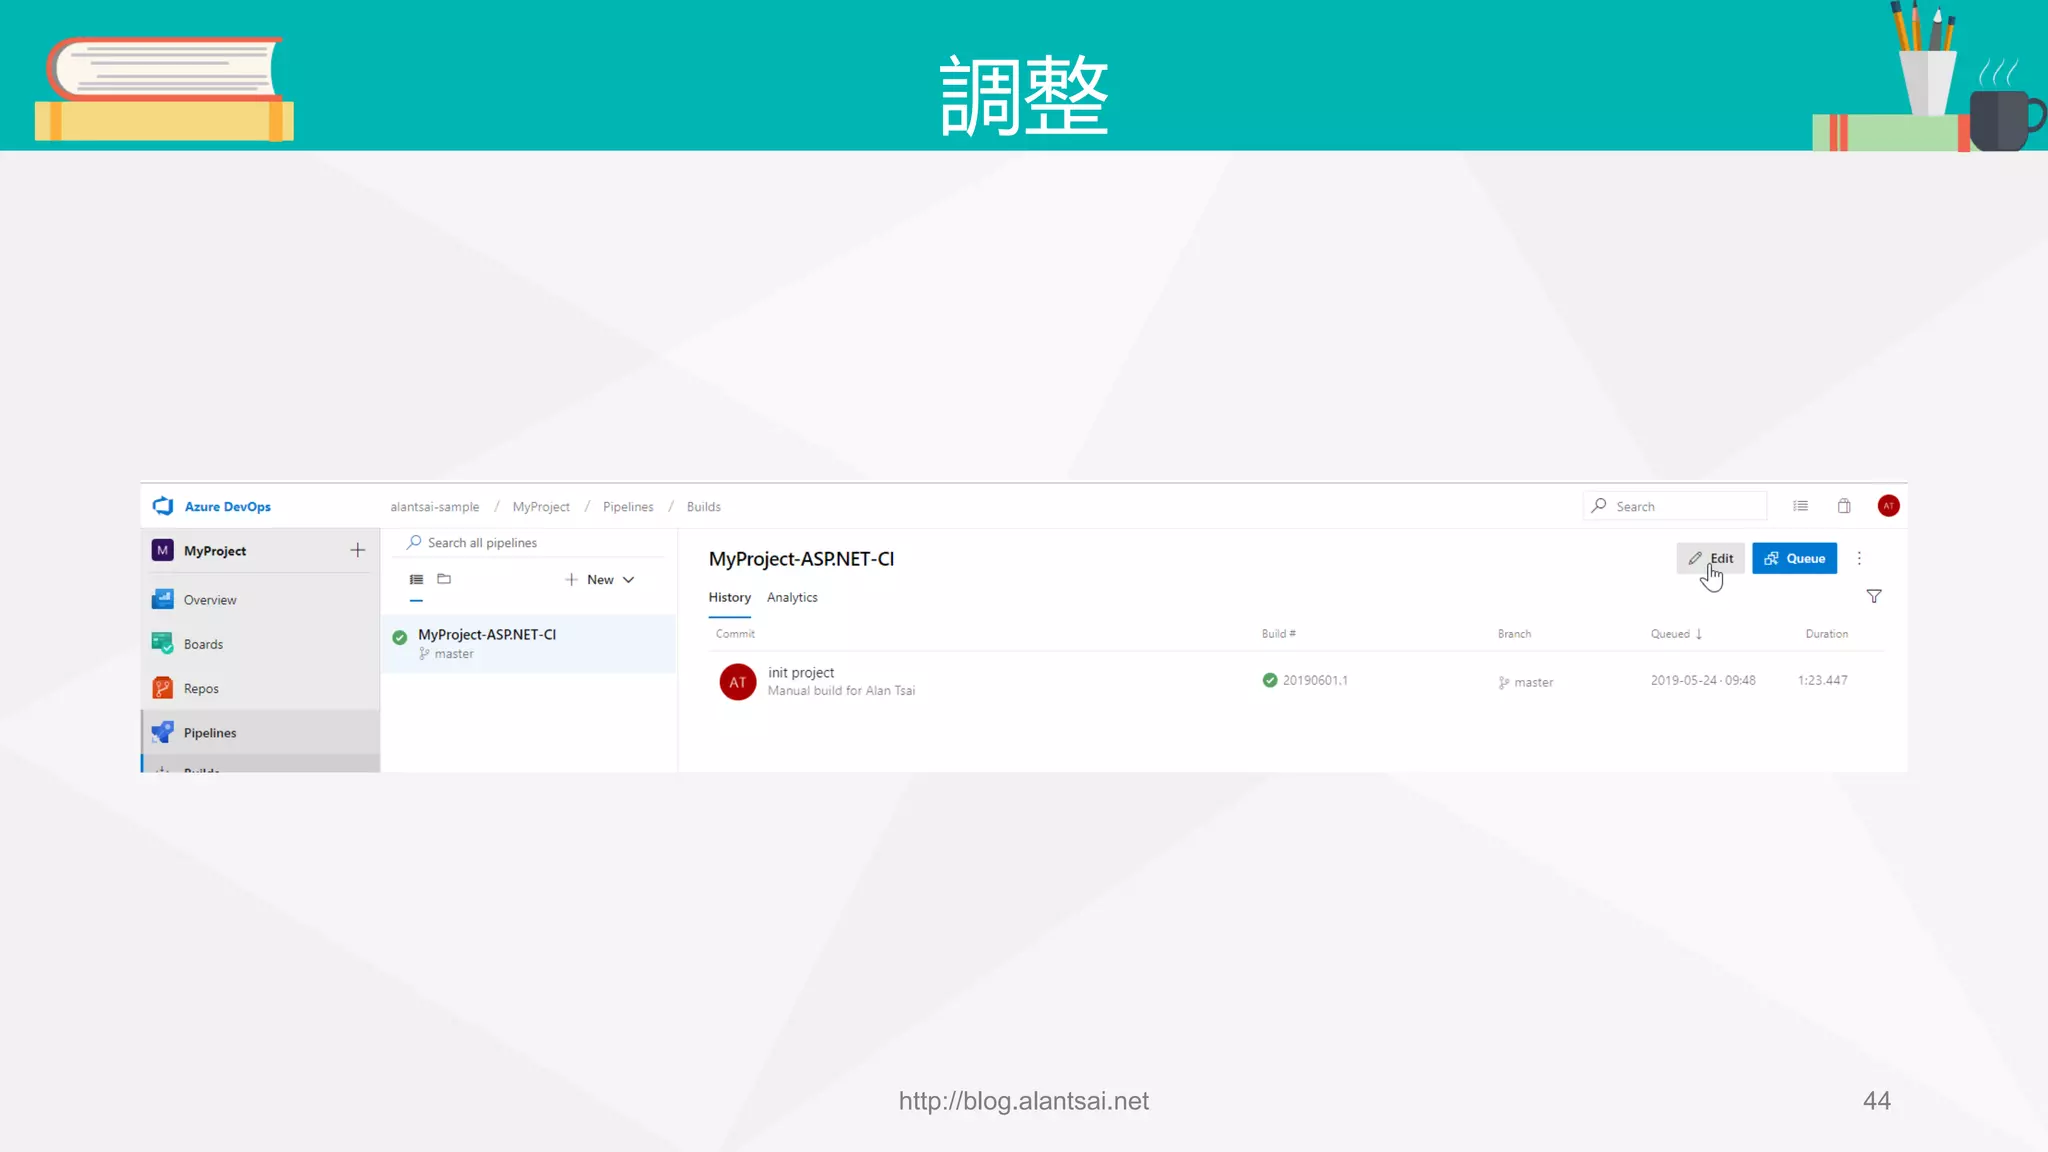Click master branch under pipeline name
This screenshot has height=1152, width=2048.
(446, 654)
